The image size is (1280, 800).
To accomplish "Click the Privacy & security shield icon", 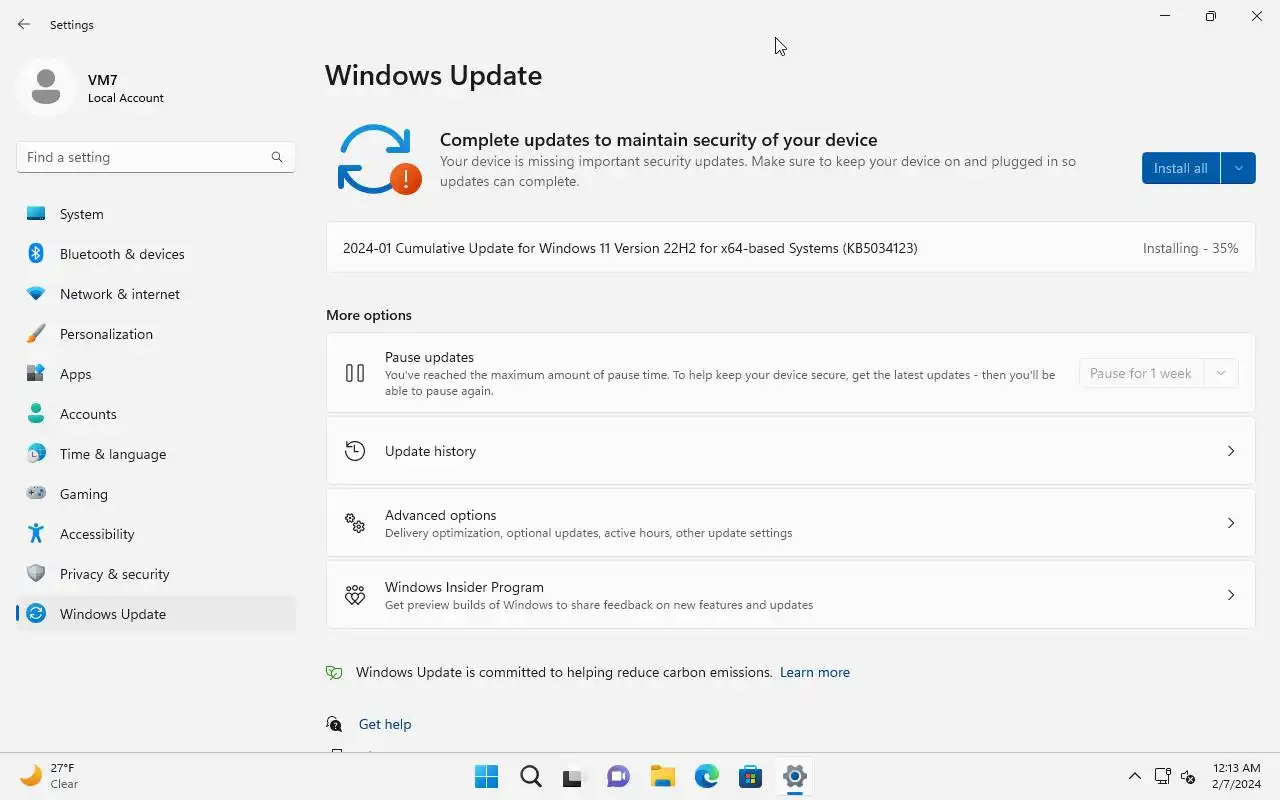I will tap(36, 574).
